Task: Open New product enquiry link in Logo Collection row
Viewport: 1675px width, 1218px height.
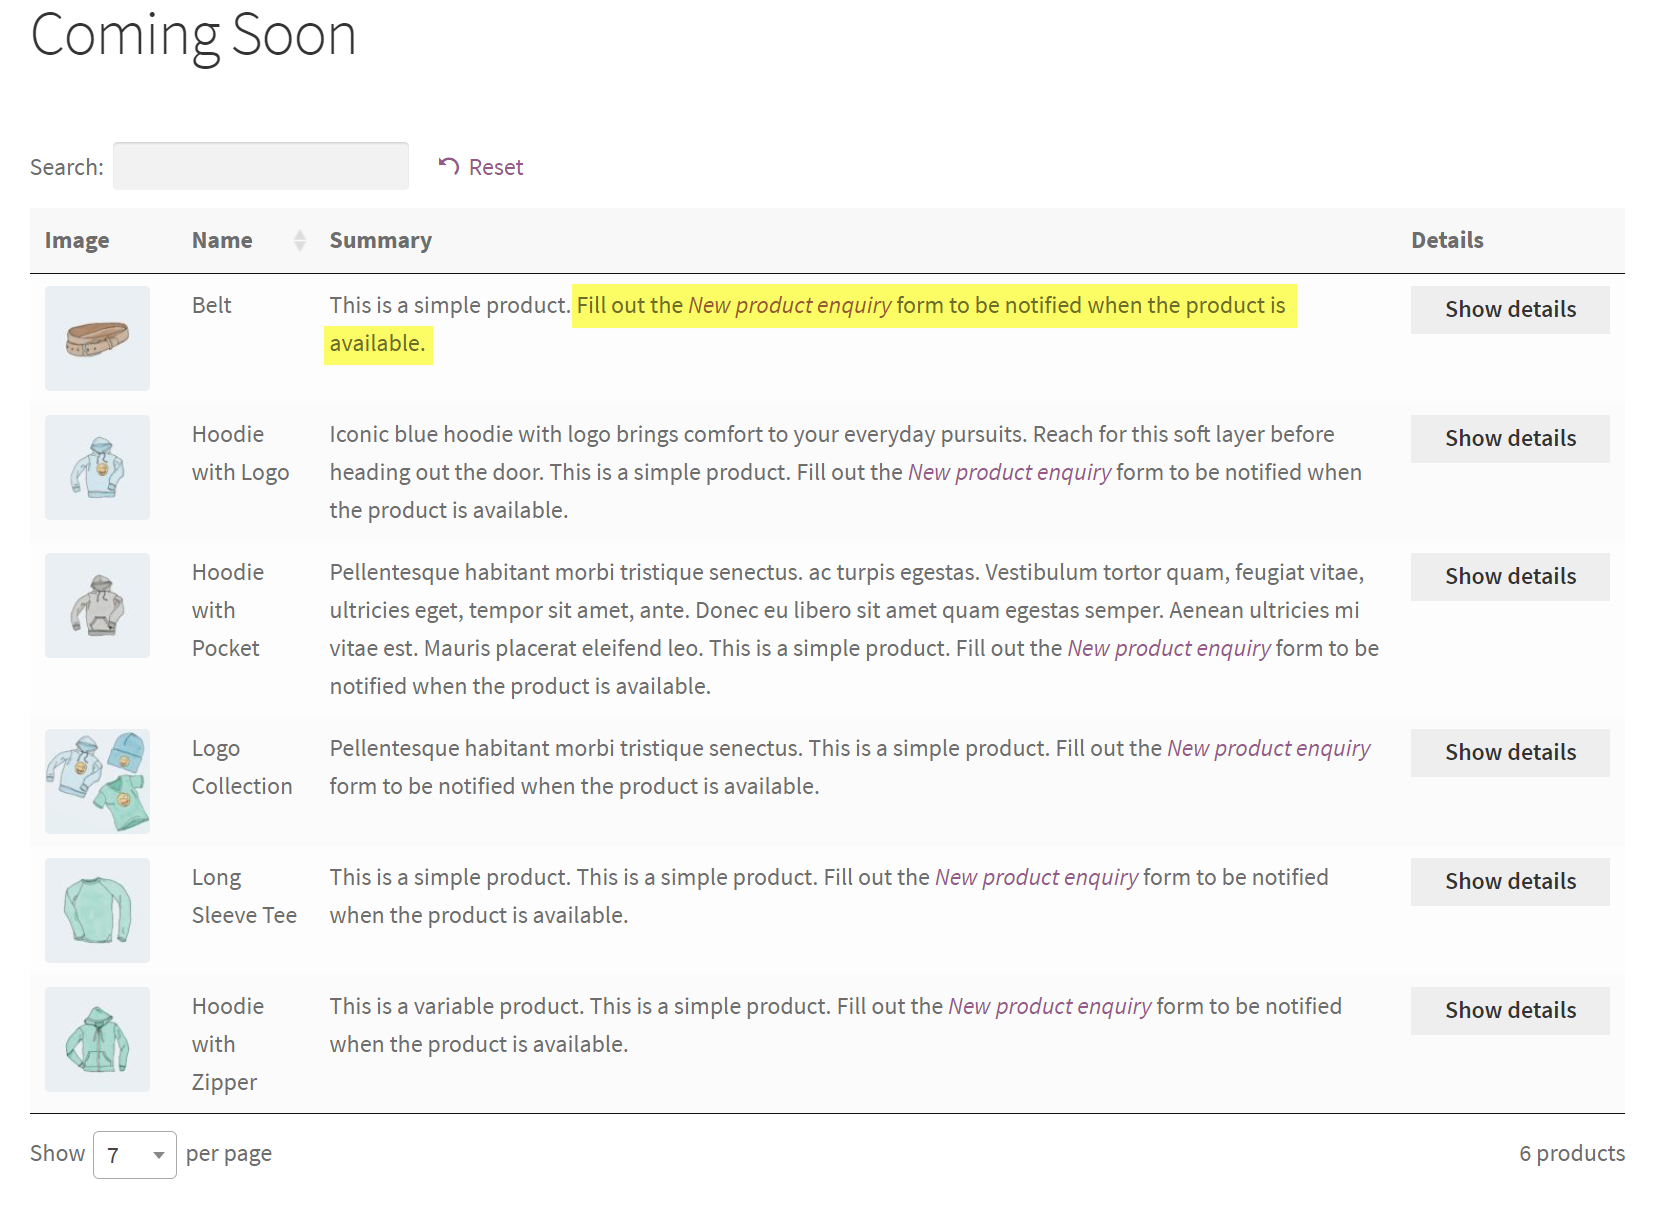Action: pyautogui.click(x=1268, y=749)
